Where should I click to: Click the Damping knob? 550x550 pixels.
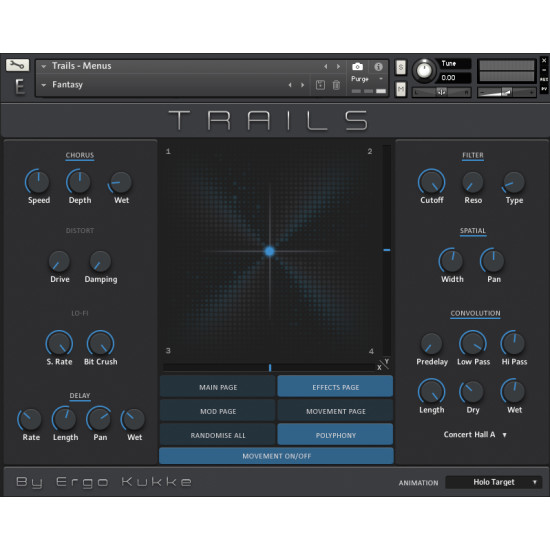[100, 262]
